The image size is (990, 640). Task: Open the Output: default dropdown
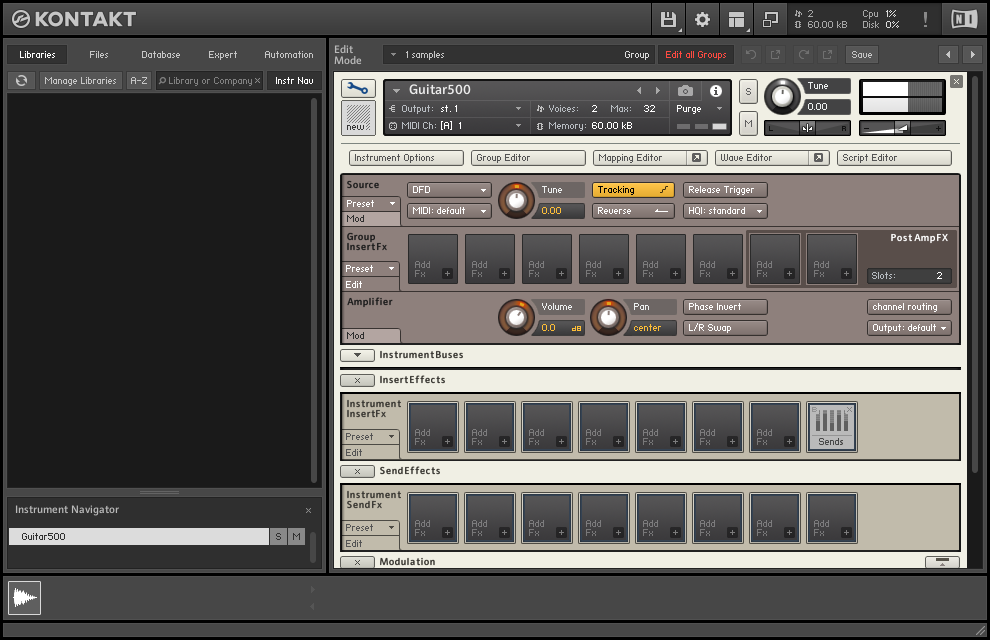coord(909,328)
